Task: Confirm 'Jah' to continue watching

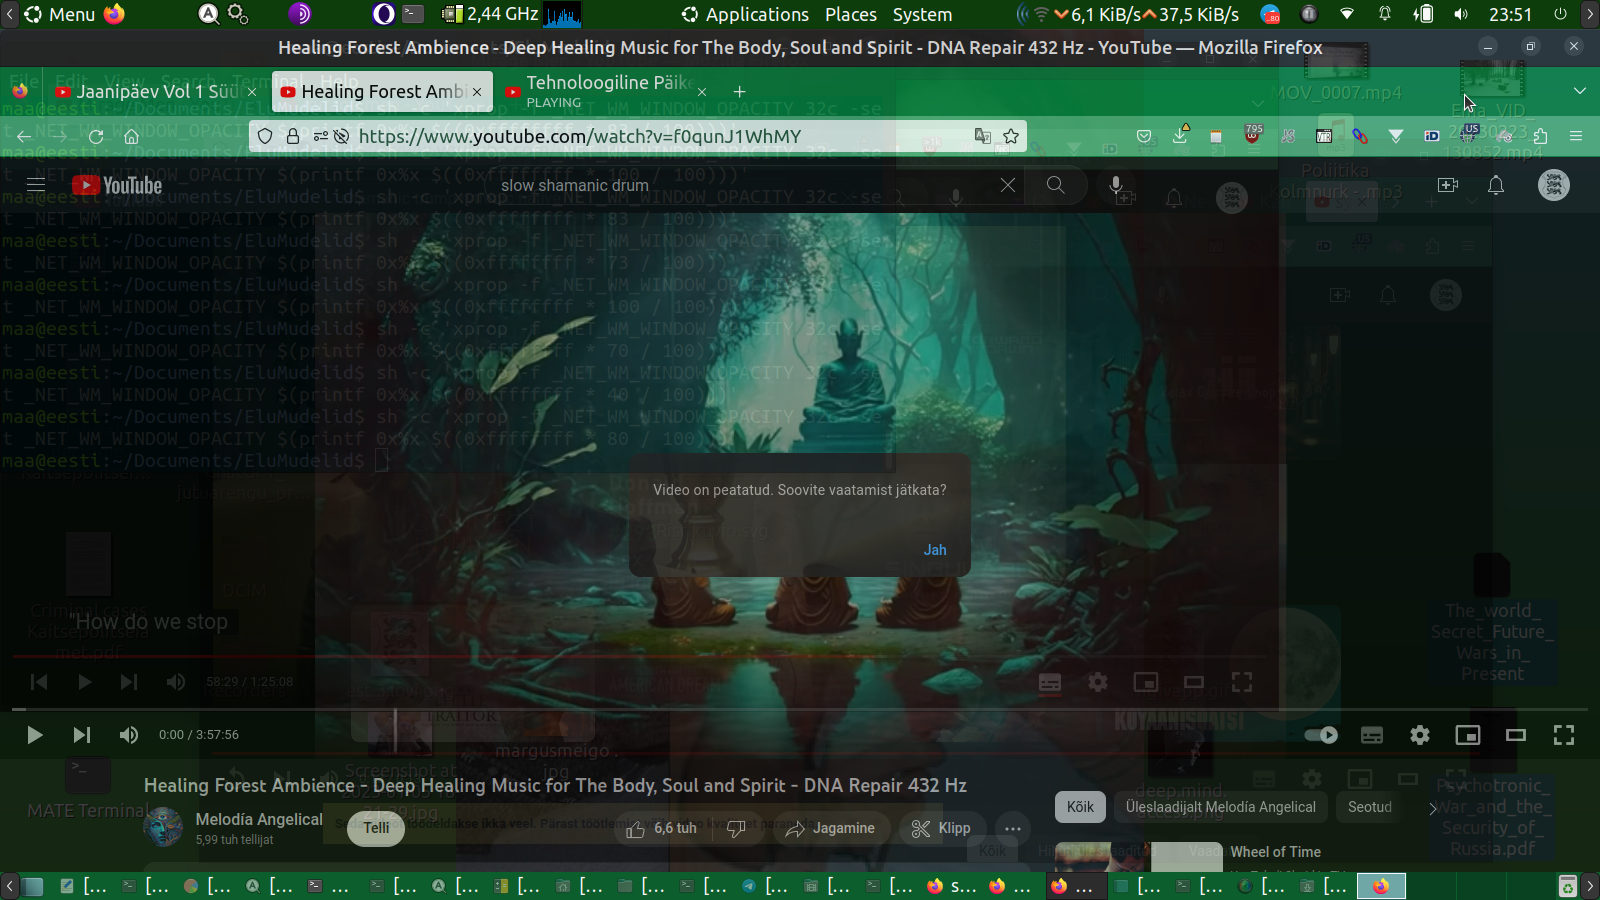Action: [935, 550]
